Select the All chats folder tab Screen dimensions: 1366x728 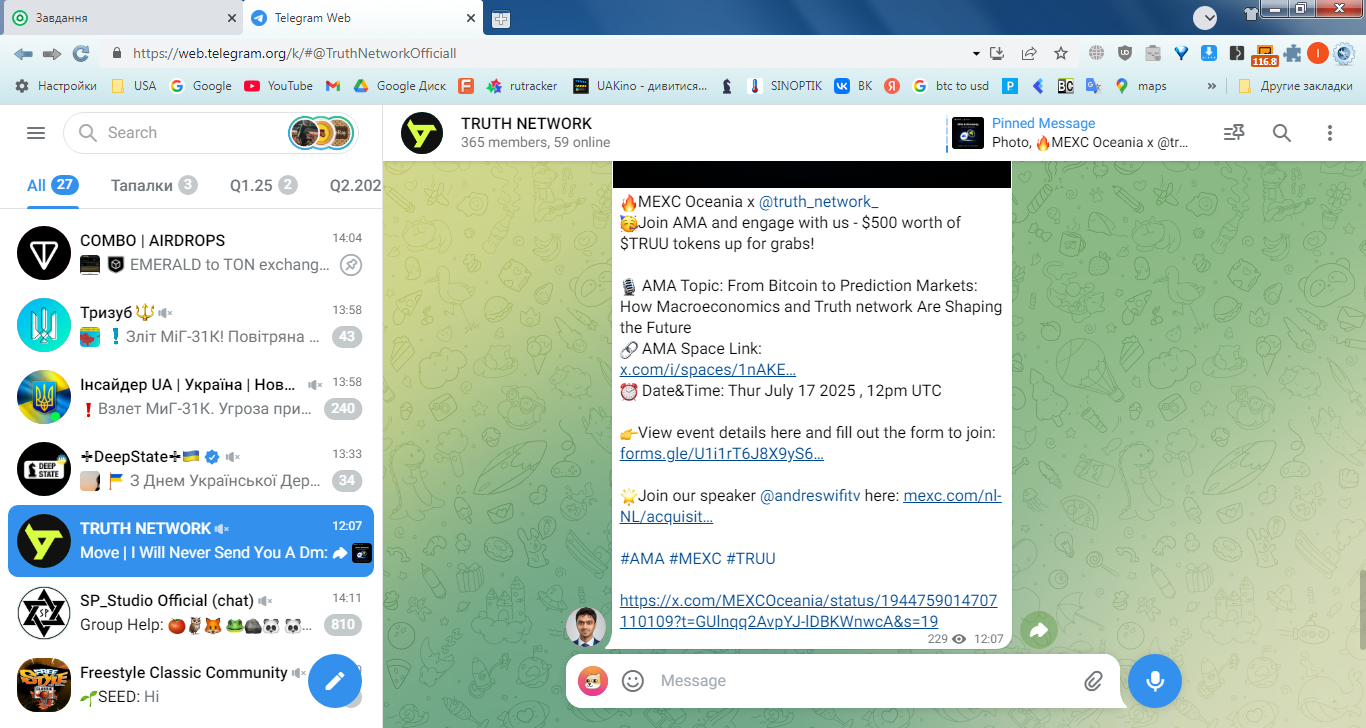coord(52,185)
